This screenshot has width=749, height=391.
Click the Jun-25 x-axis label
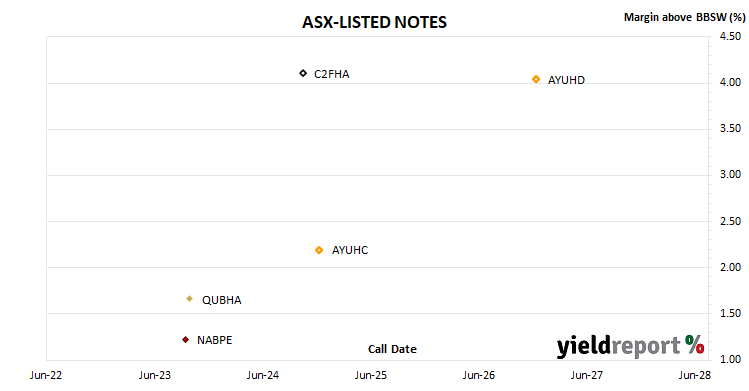tap(371, 375)
